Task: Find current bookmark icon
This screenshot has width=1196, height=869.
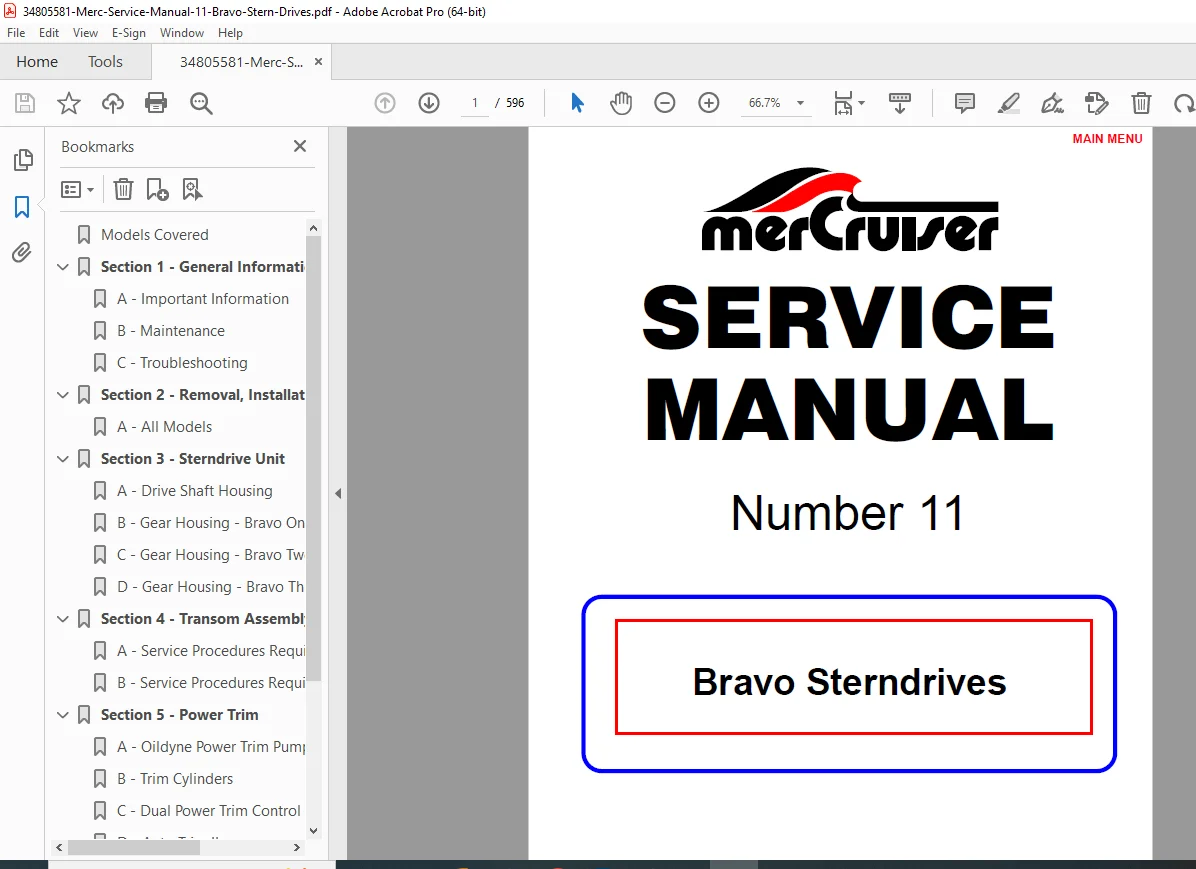Action: coord(192,189)
